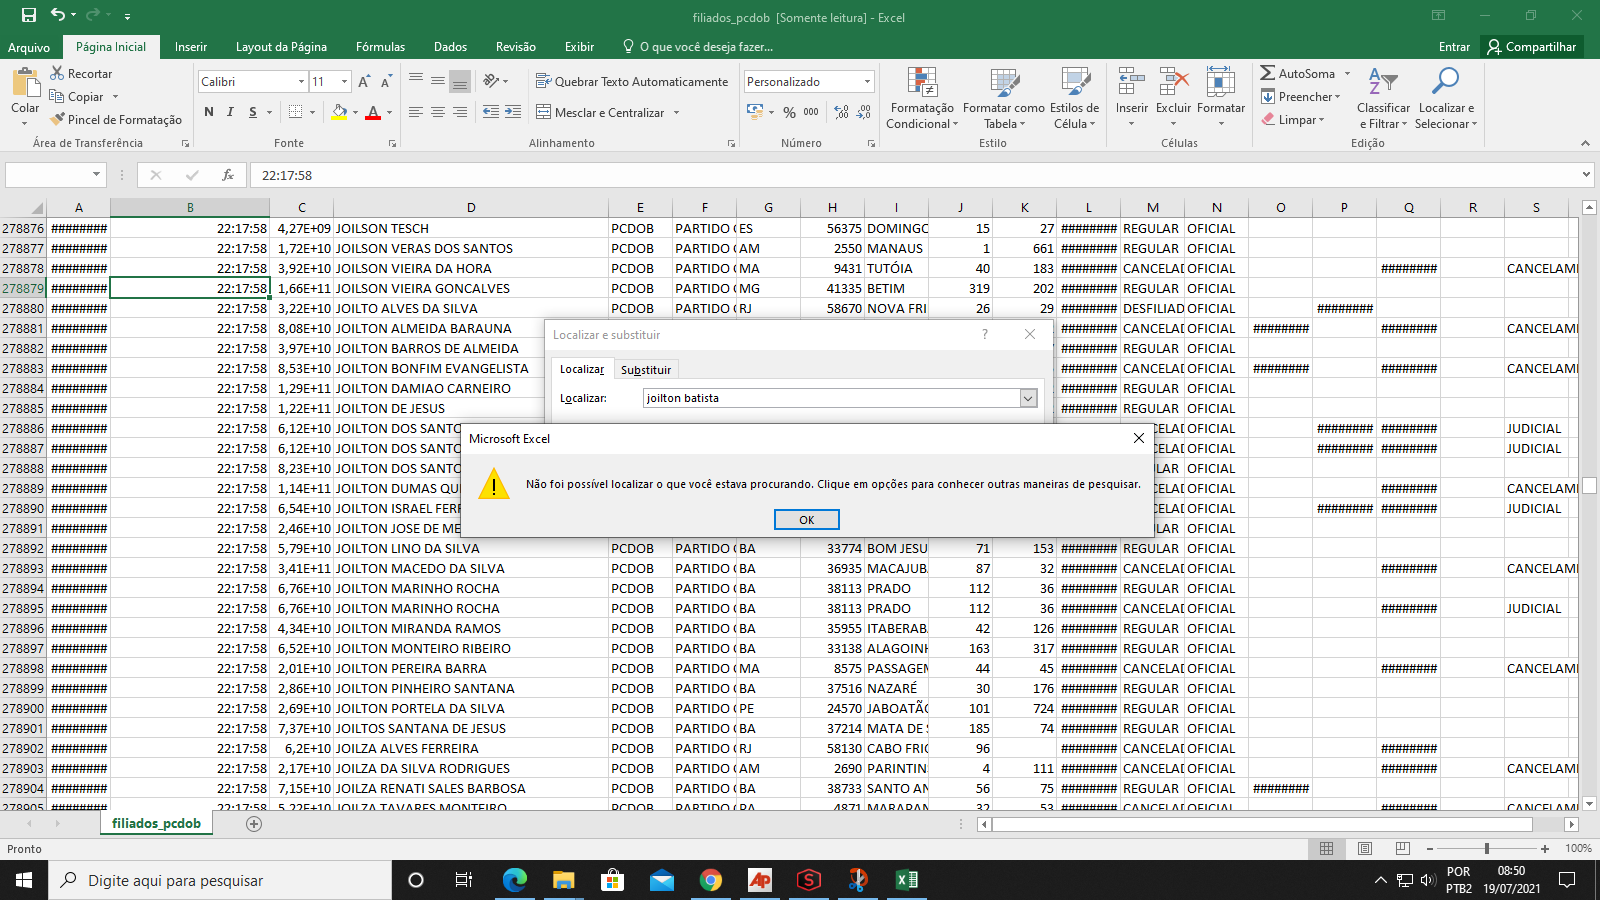Open Formatação Condicional menu
The height and width of the screenshot is (900, 1600).
(x=922, y=98)
